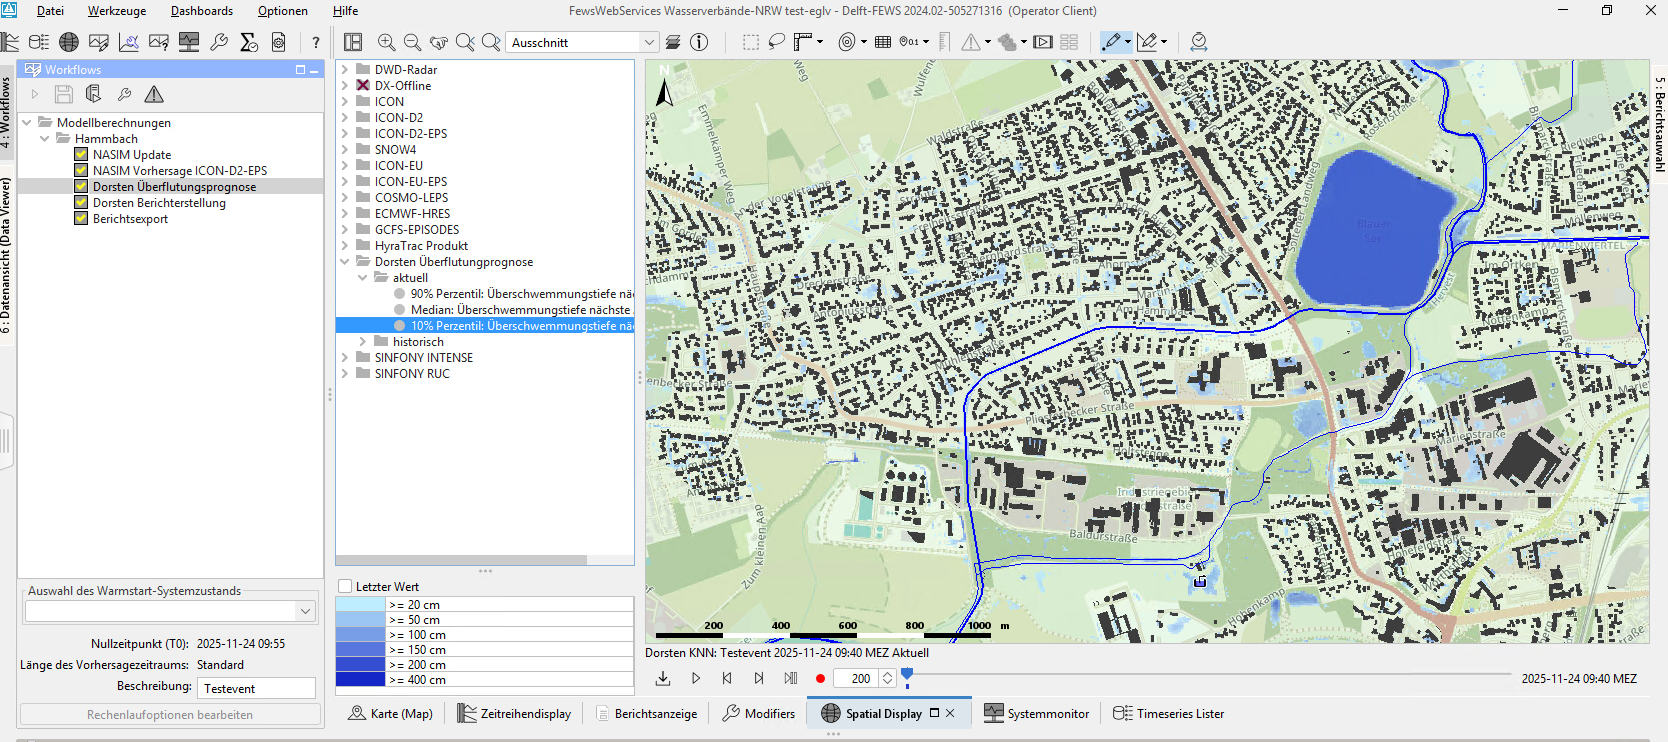1668x742 pixels.
Task: Click the data table grid icon
Action: coord(883,42)
